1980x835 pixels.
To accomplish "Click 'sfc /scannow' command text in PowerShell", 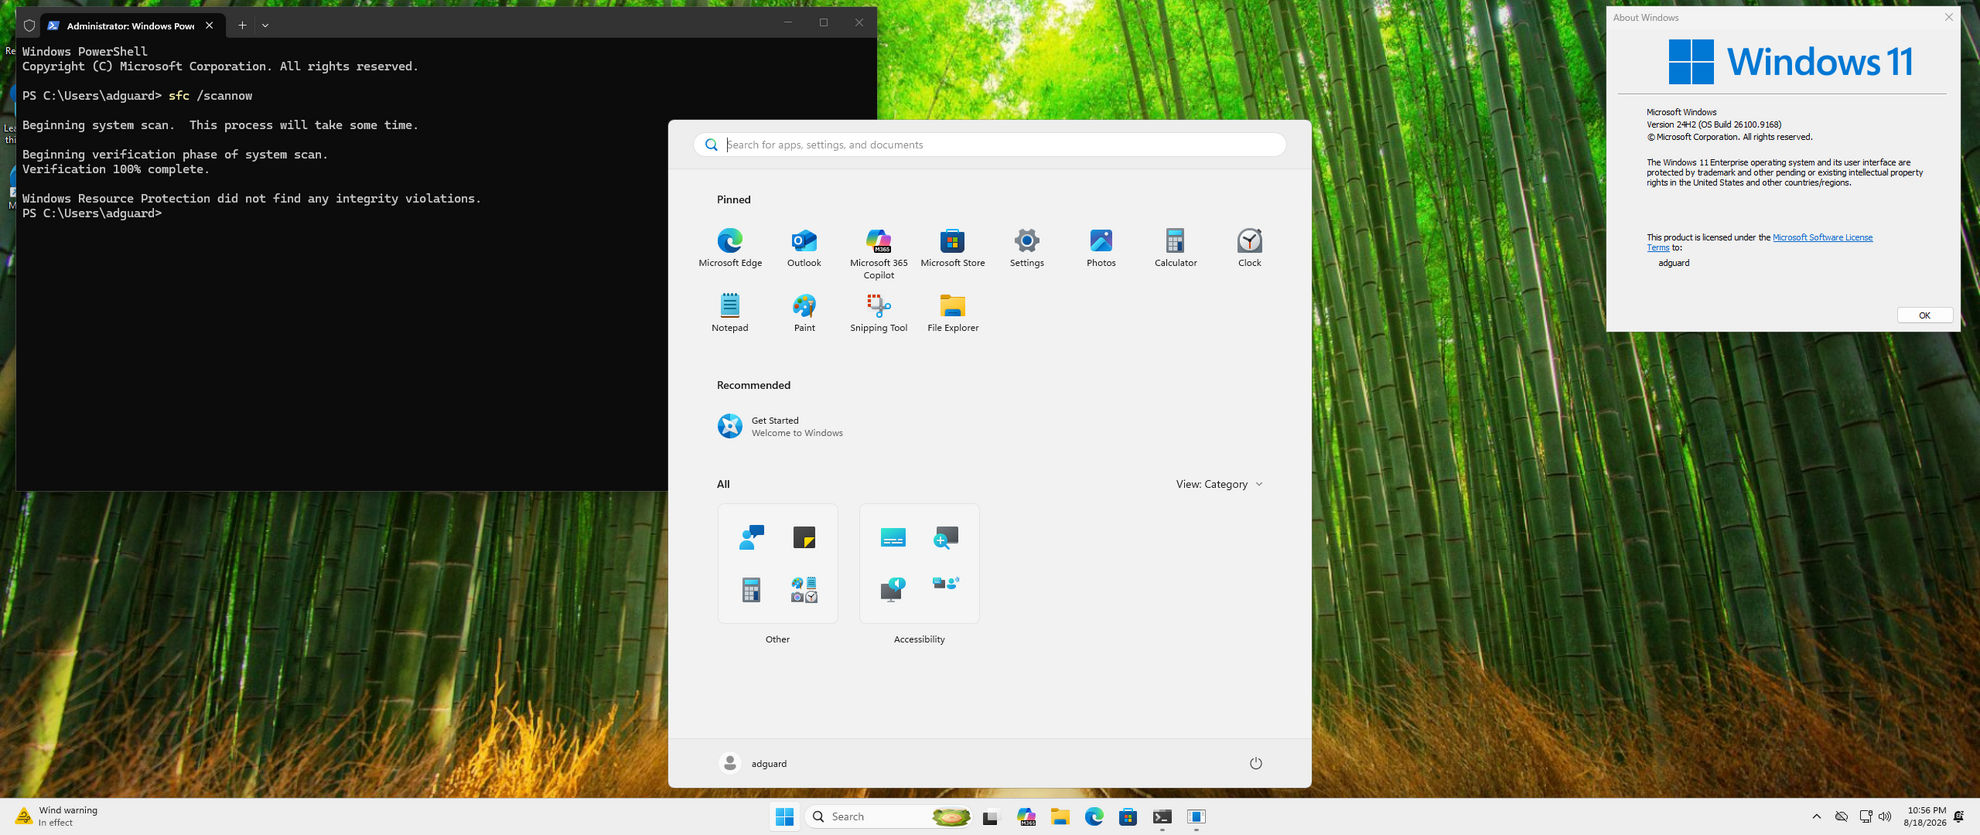I will tap(210, 96).
